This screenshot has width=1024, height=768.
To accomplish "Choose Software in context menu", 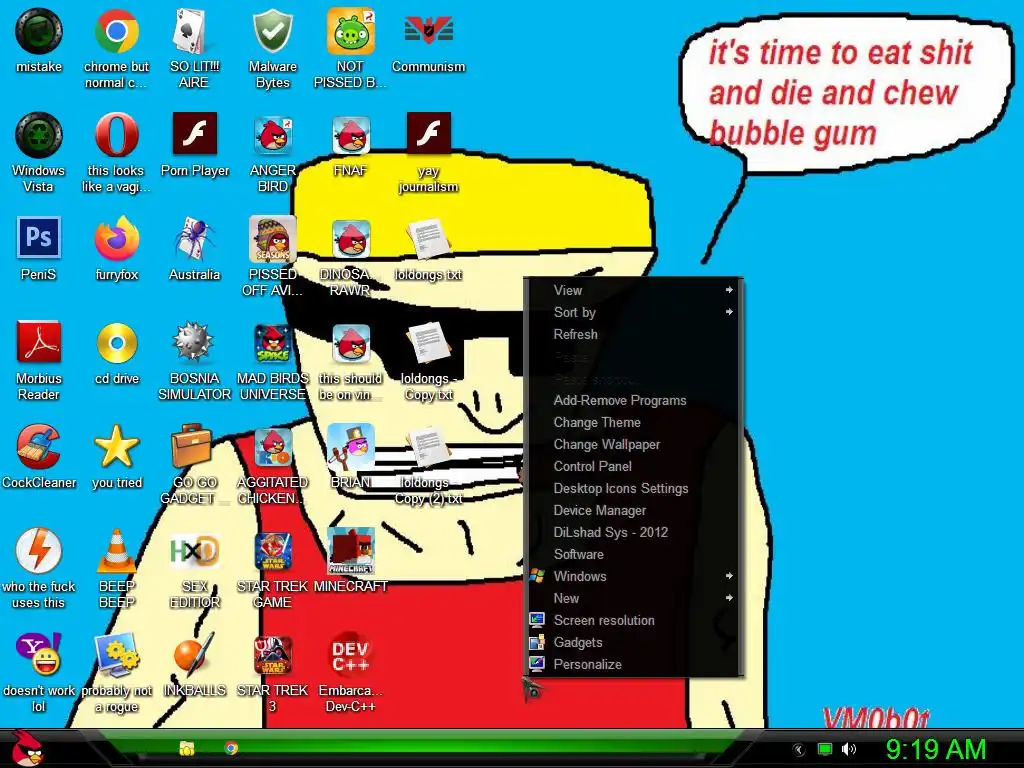I will tap(633, 554).
